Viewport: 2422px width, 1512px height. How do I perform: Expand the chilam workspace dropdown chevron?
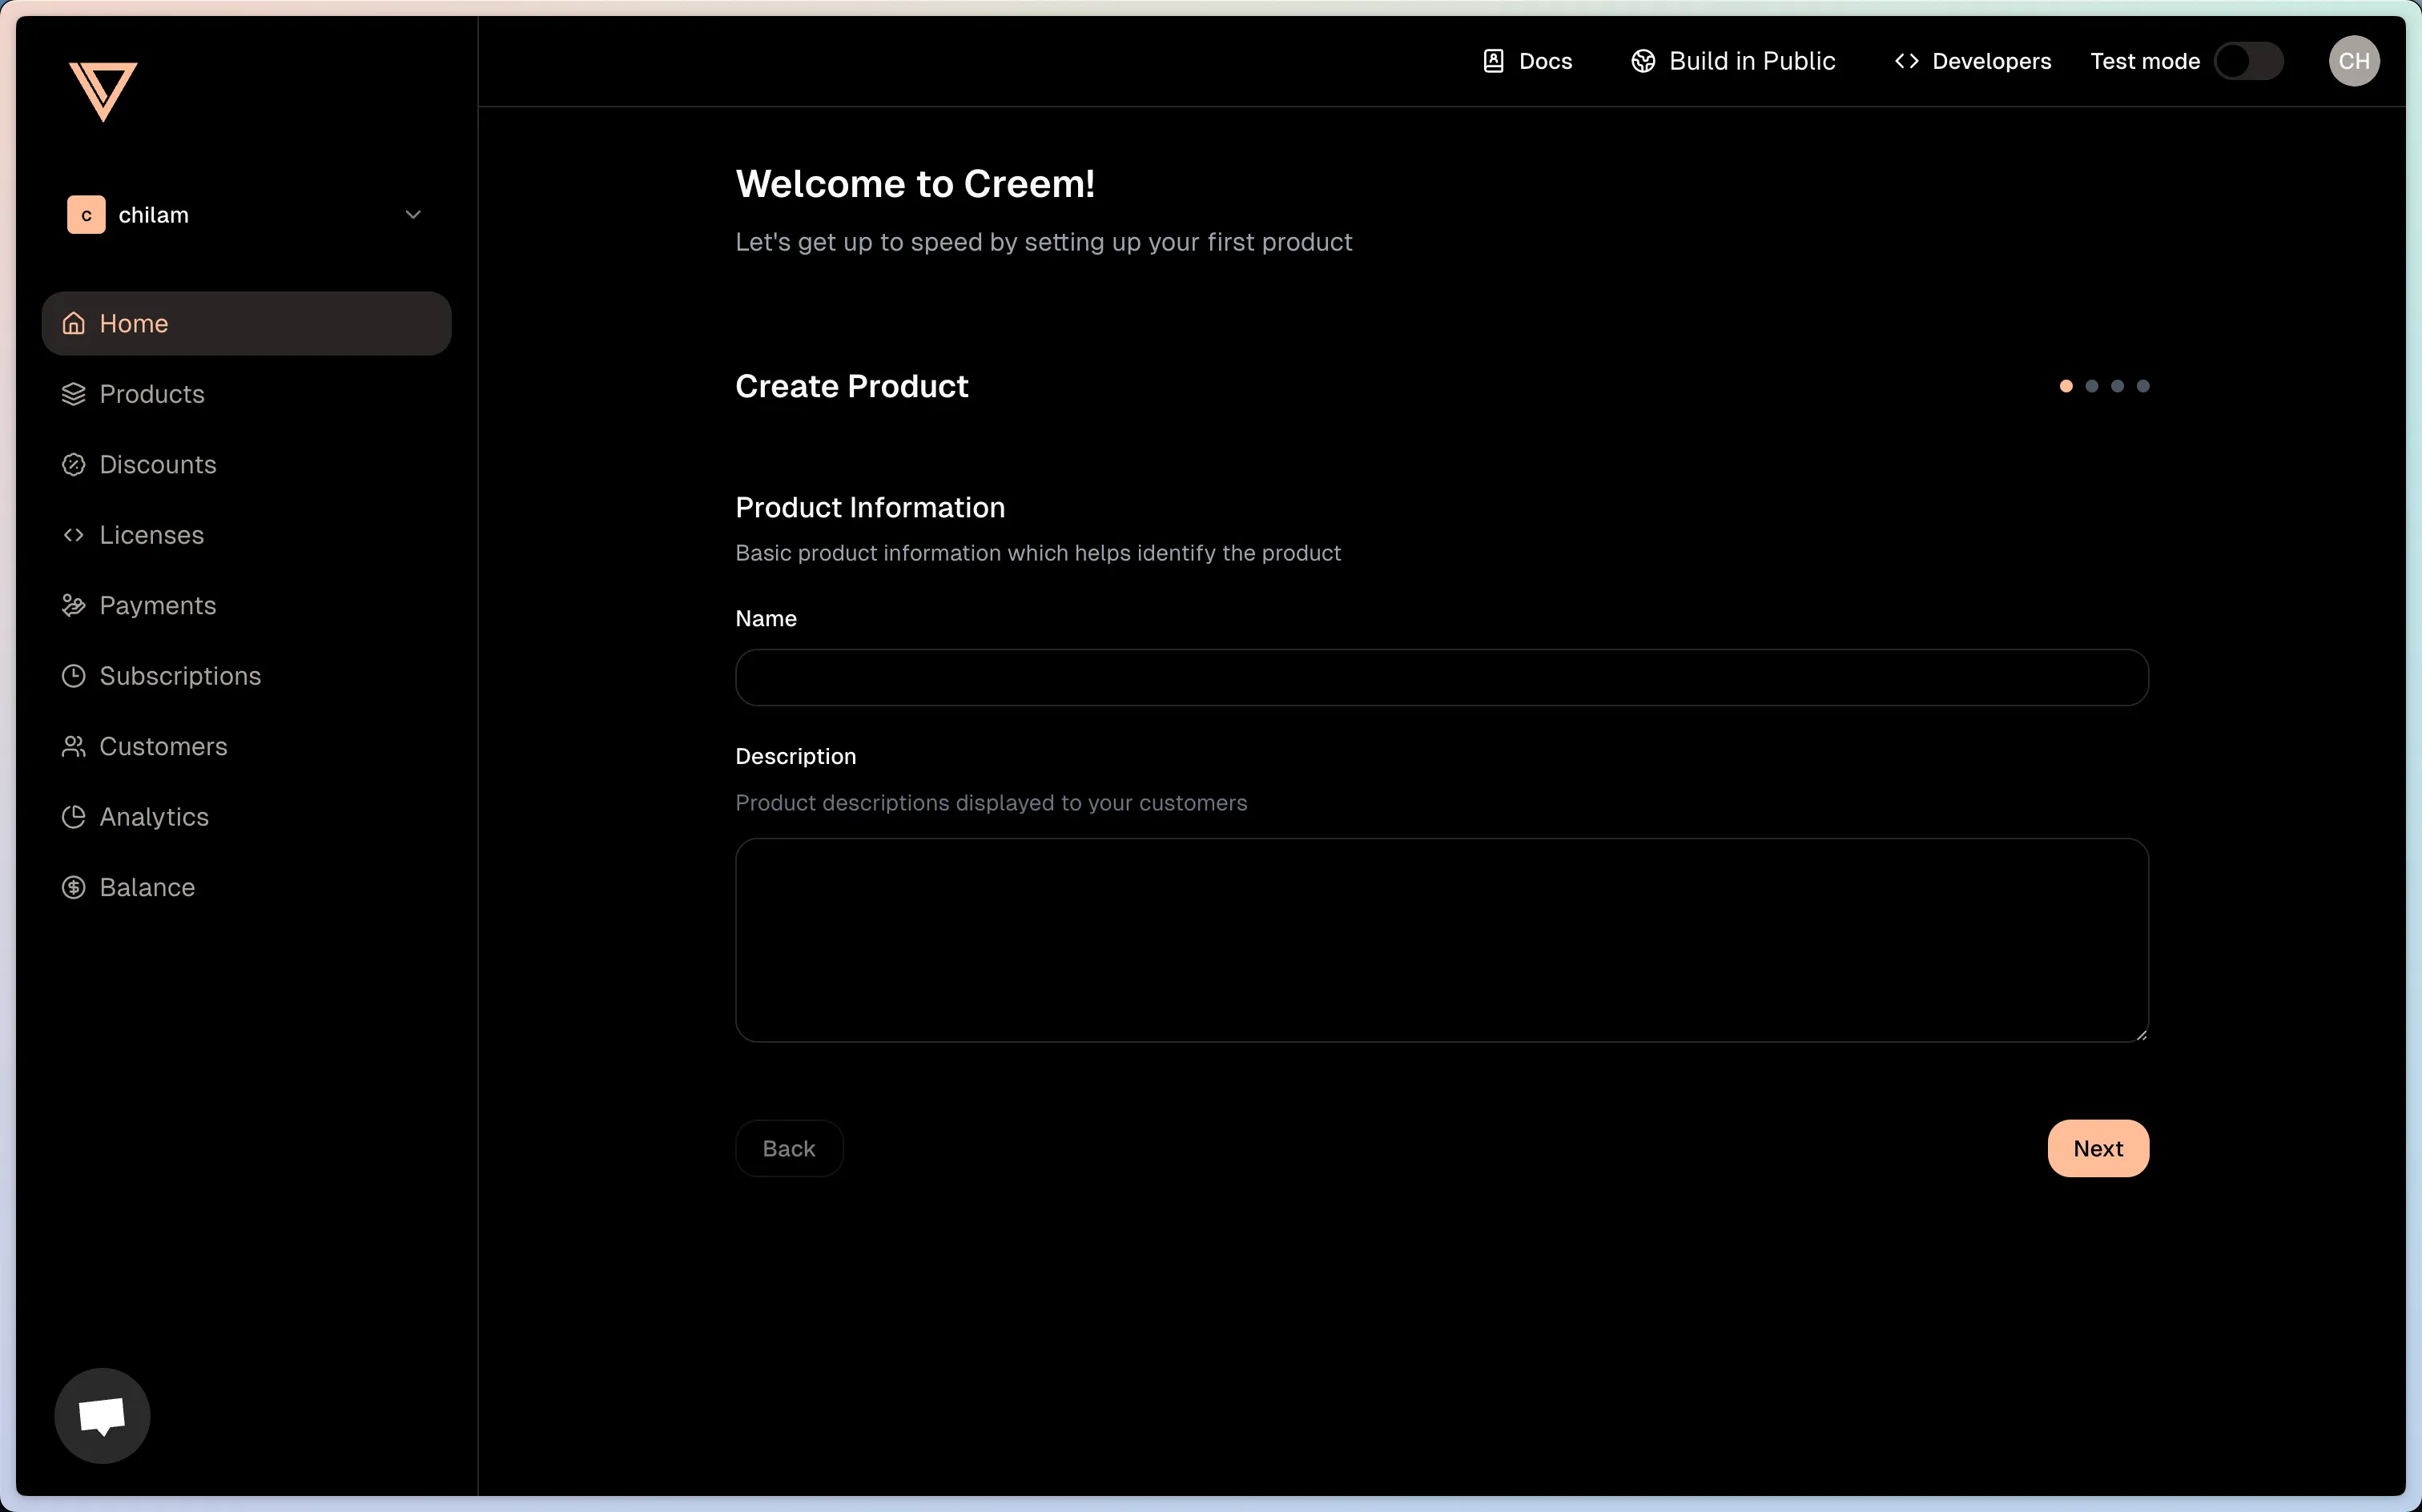coord(413,215)
